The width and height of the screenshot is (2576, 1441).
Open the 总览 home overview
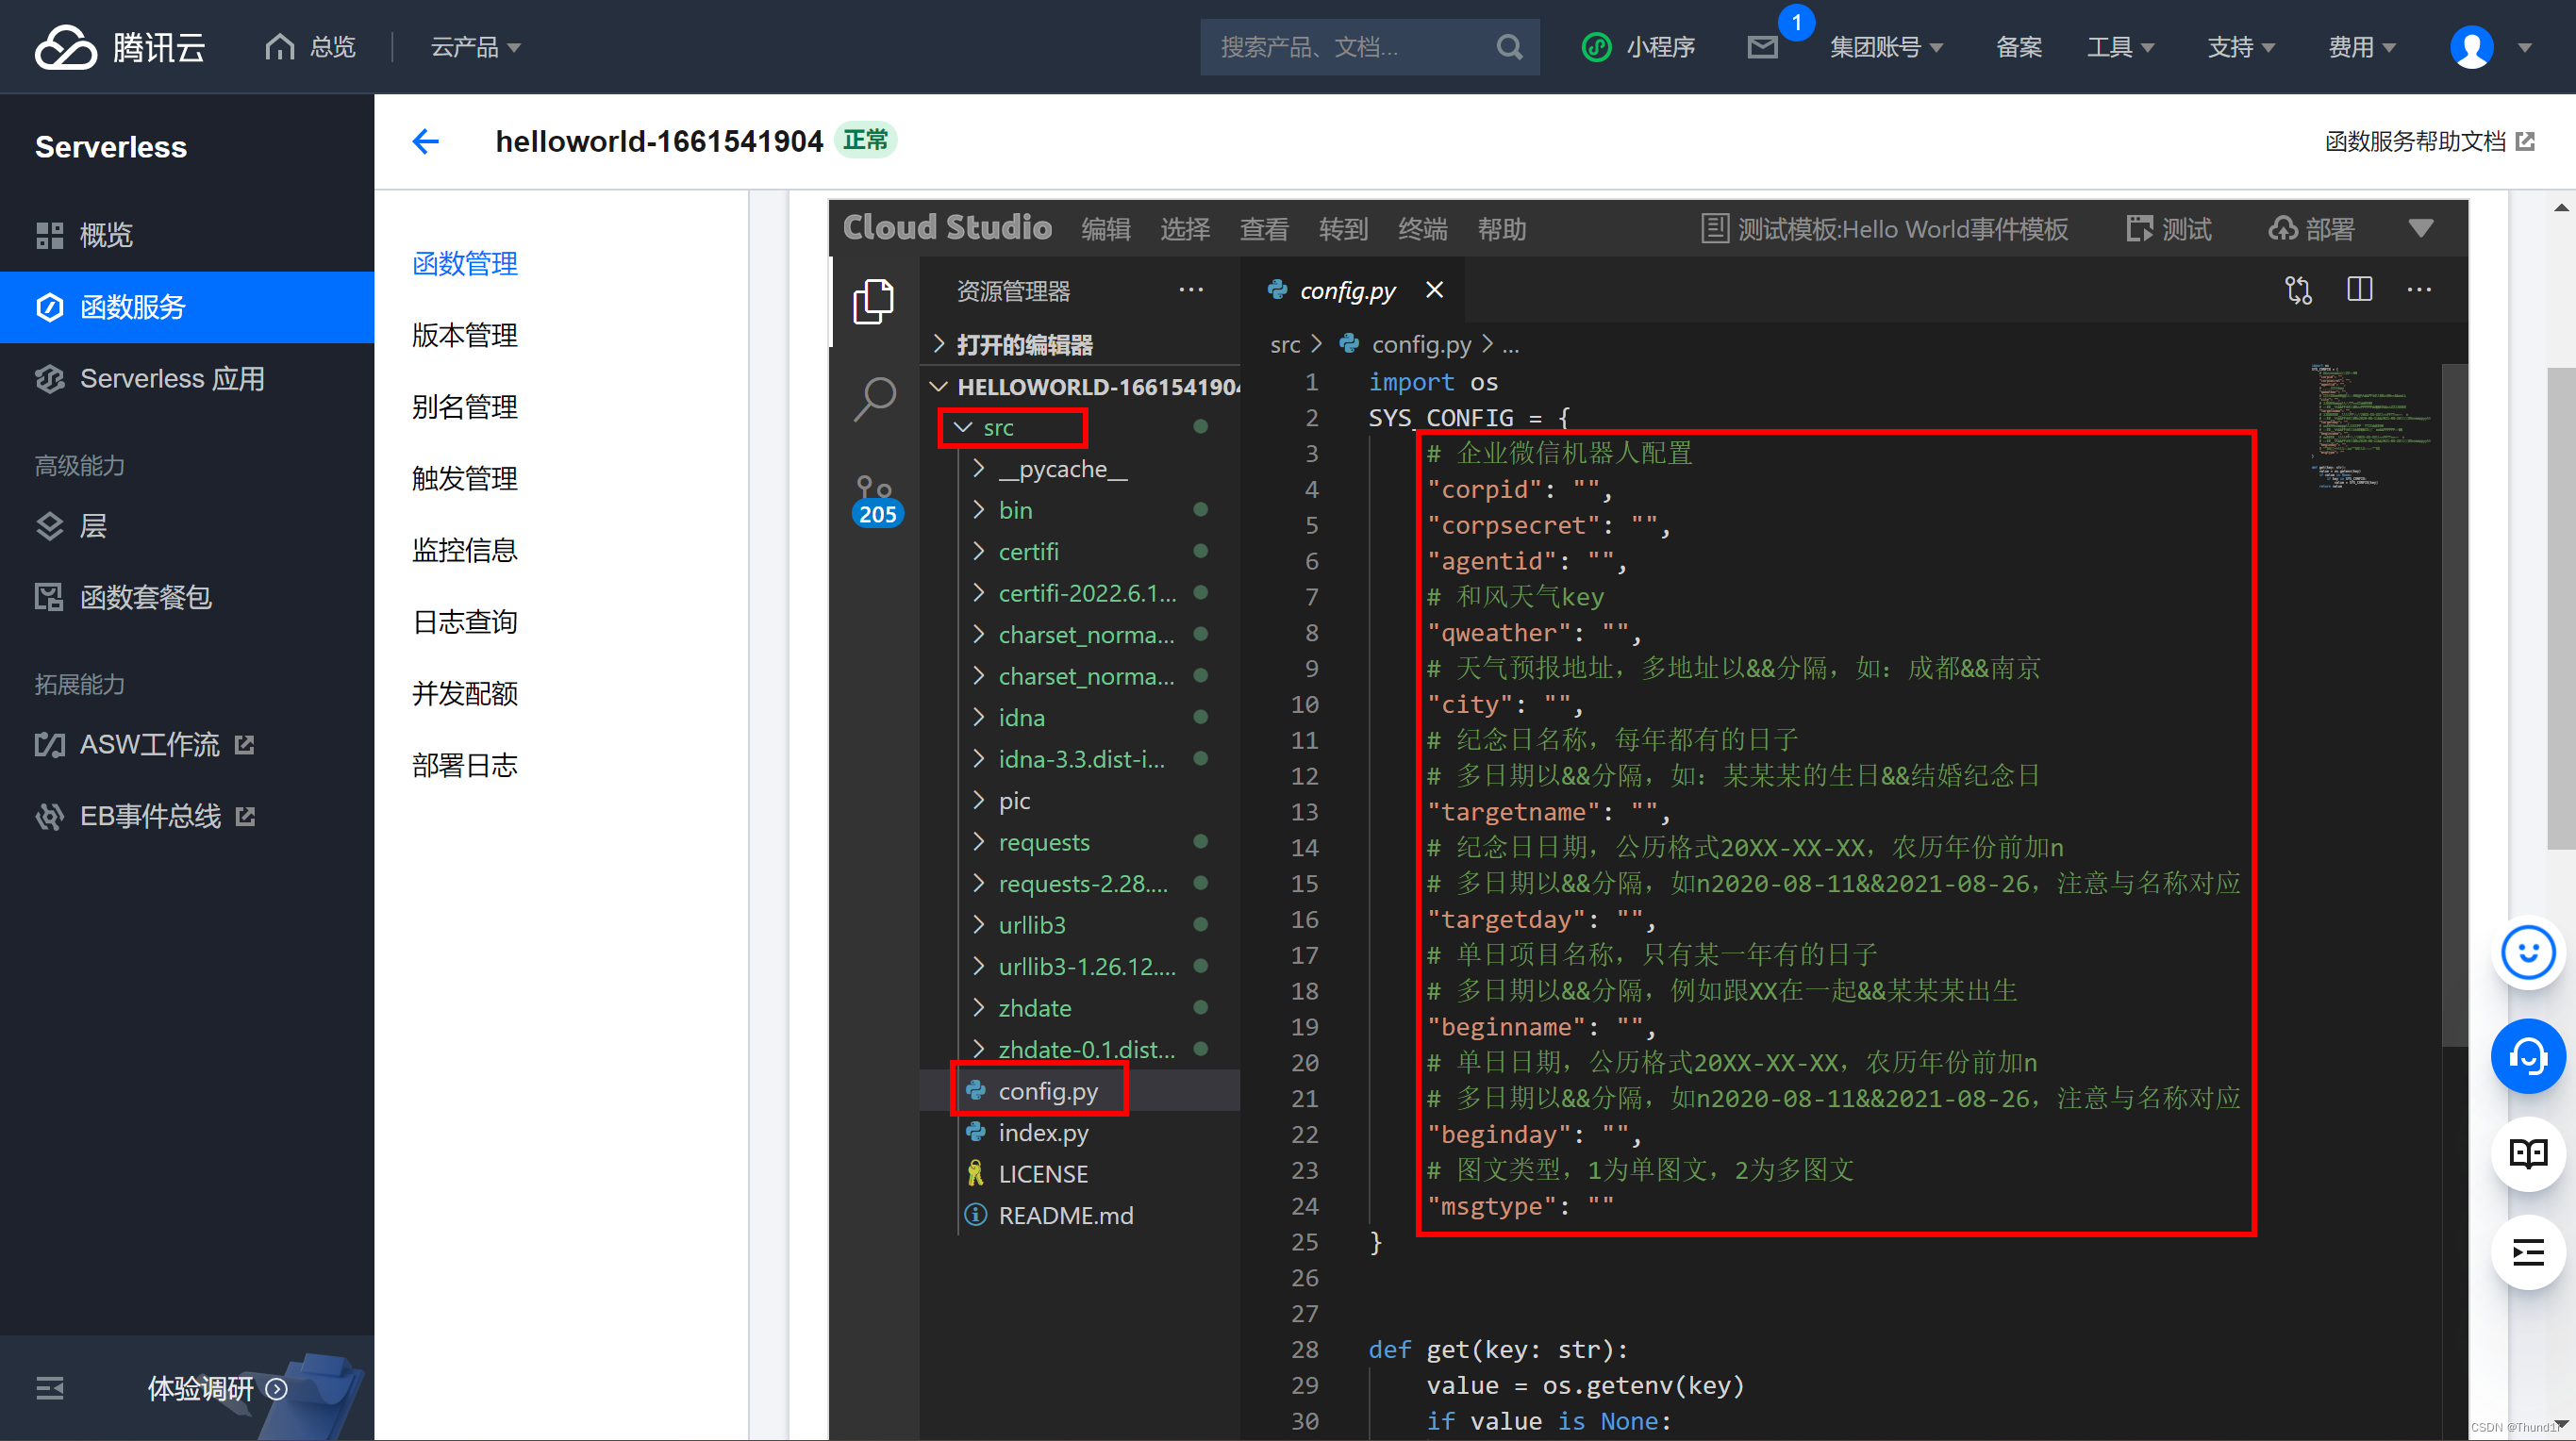[x=310, y=47]
